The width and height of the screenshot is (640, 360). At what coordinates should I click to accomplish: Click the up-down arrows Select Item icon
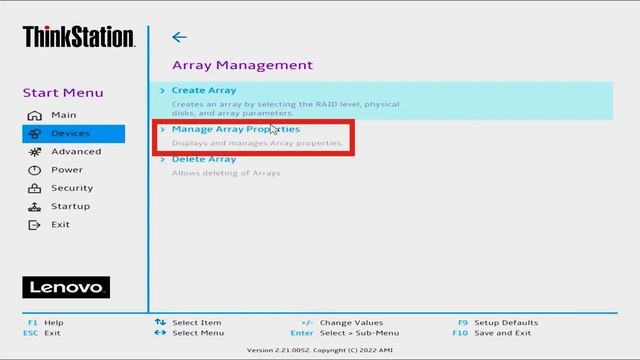coord(160,322)
